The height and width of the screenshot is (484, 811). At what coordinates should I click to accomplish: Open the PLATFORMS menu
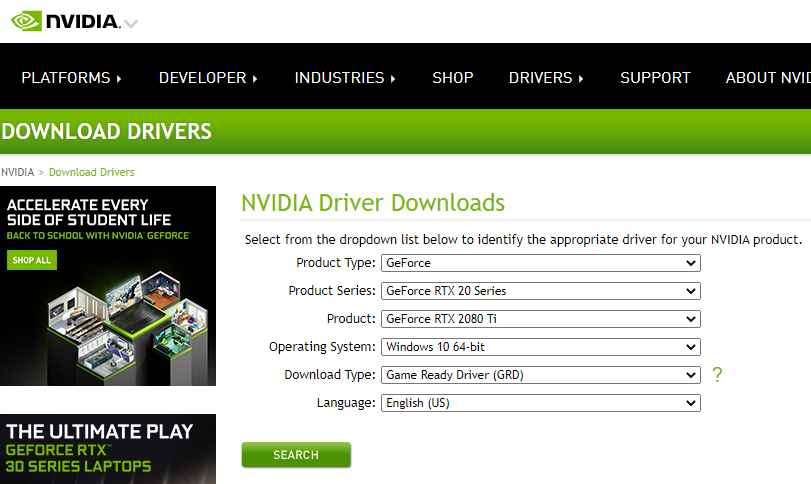[x=71, y=78]
